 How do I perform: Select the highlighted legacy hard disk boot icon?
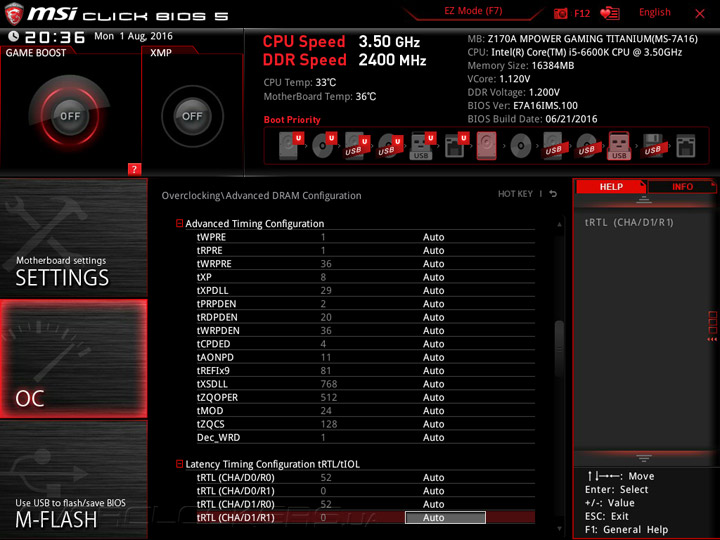click(487, 146)
